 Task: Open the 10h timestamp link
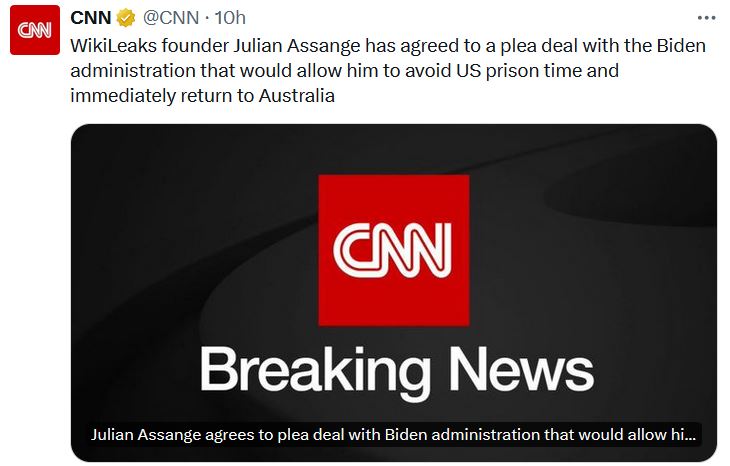click(x=232, y=19)
